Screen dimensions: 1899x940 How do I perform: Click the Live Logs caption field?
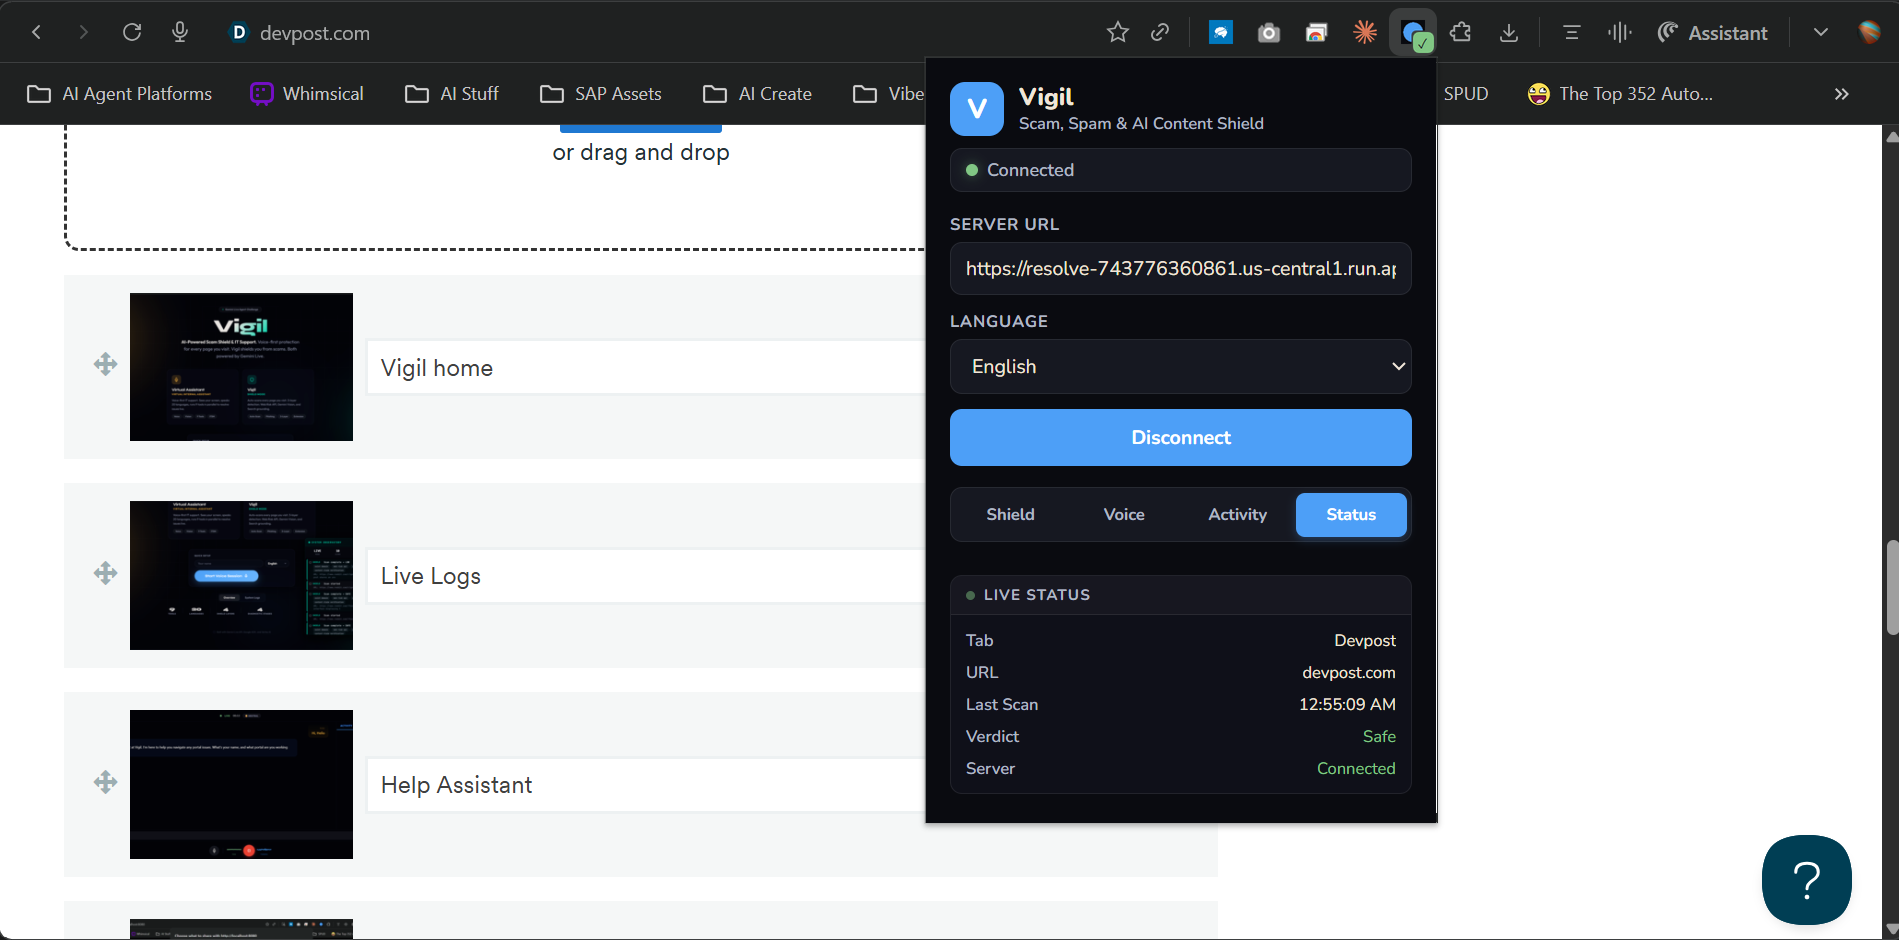tap(646, 576)
